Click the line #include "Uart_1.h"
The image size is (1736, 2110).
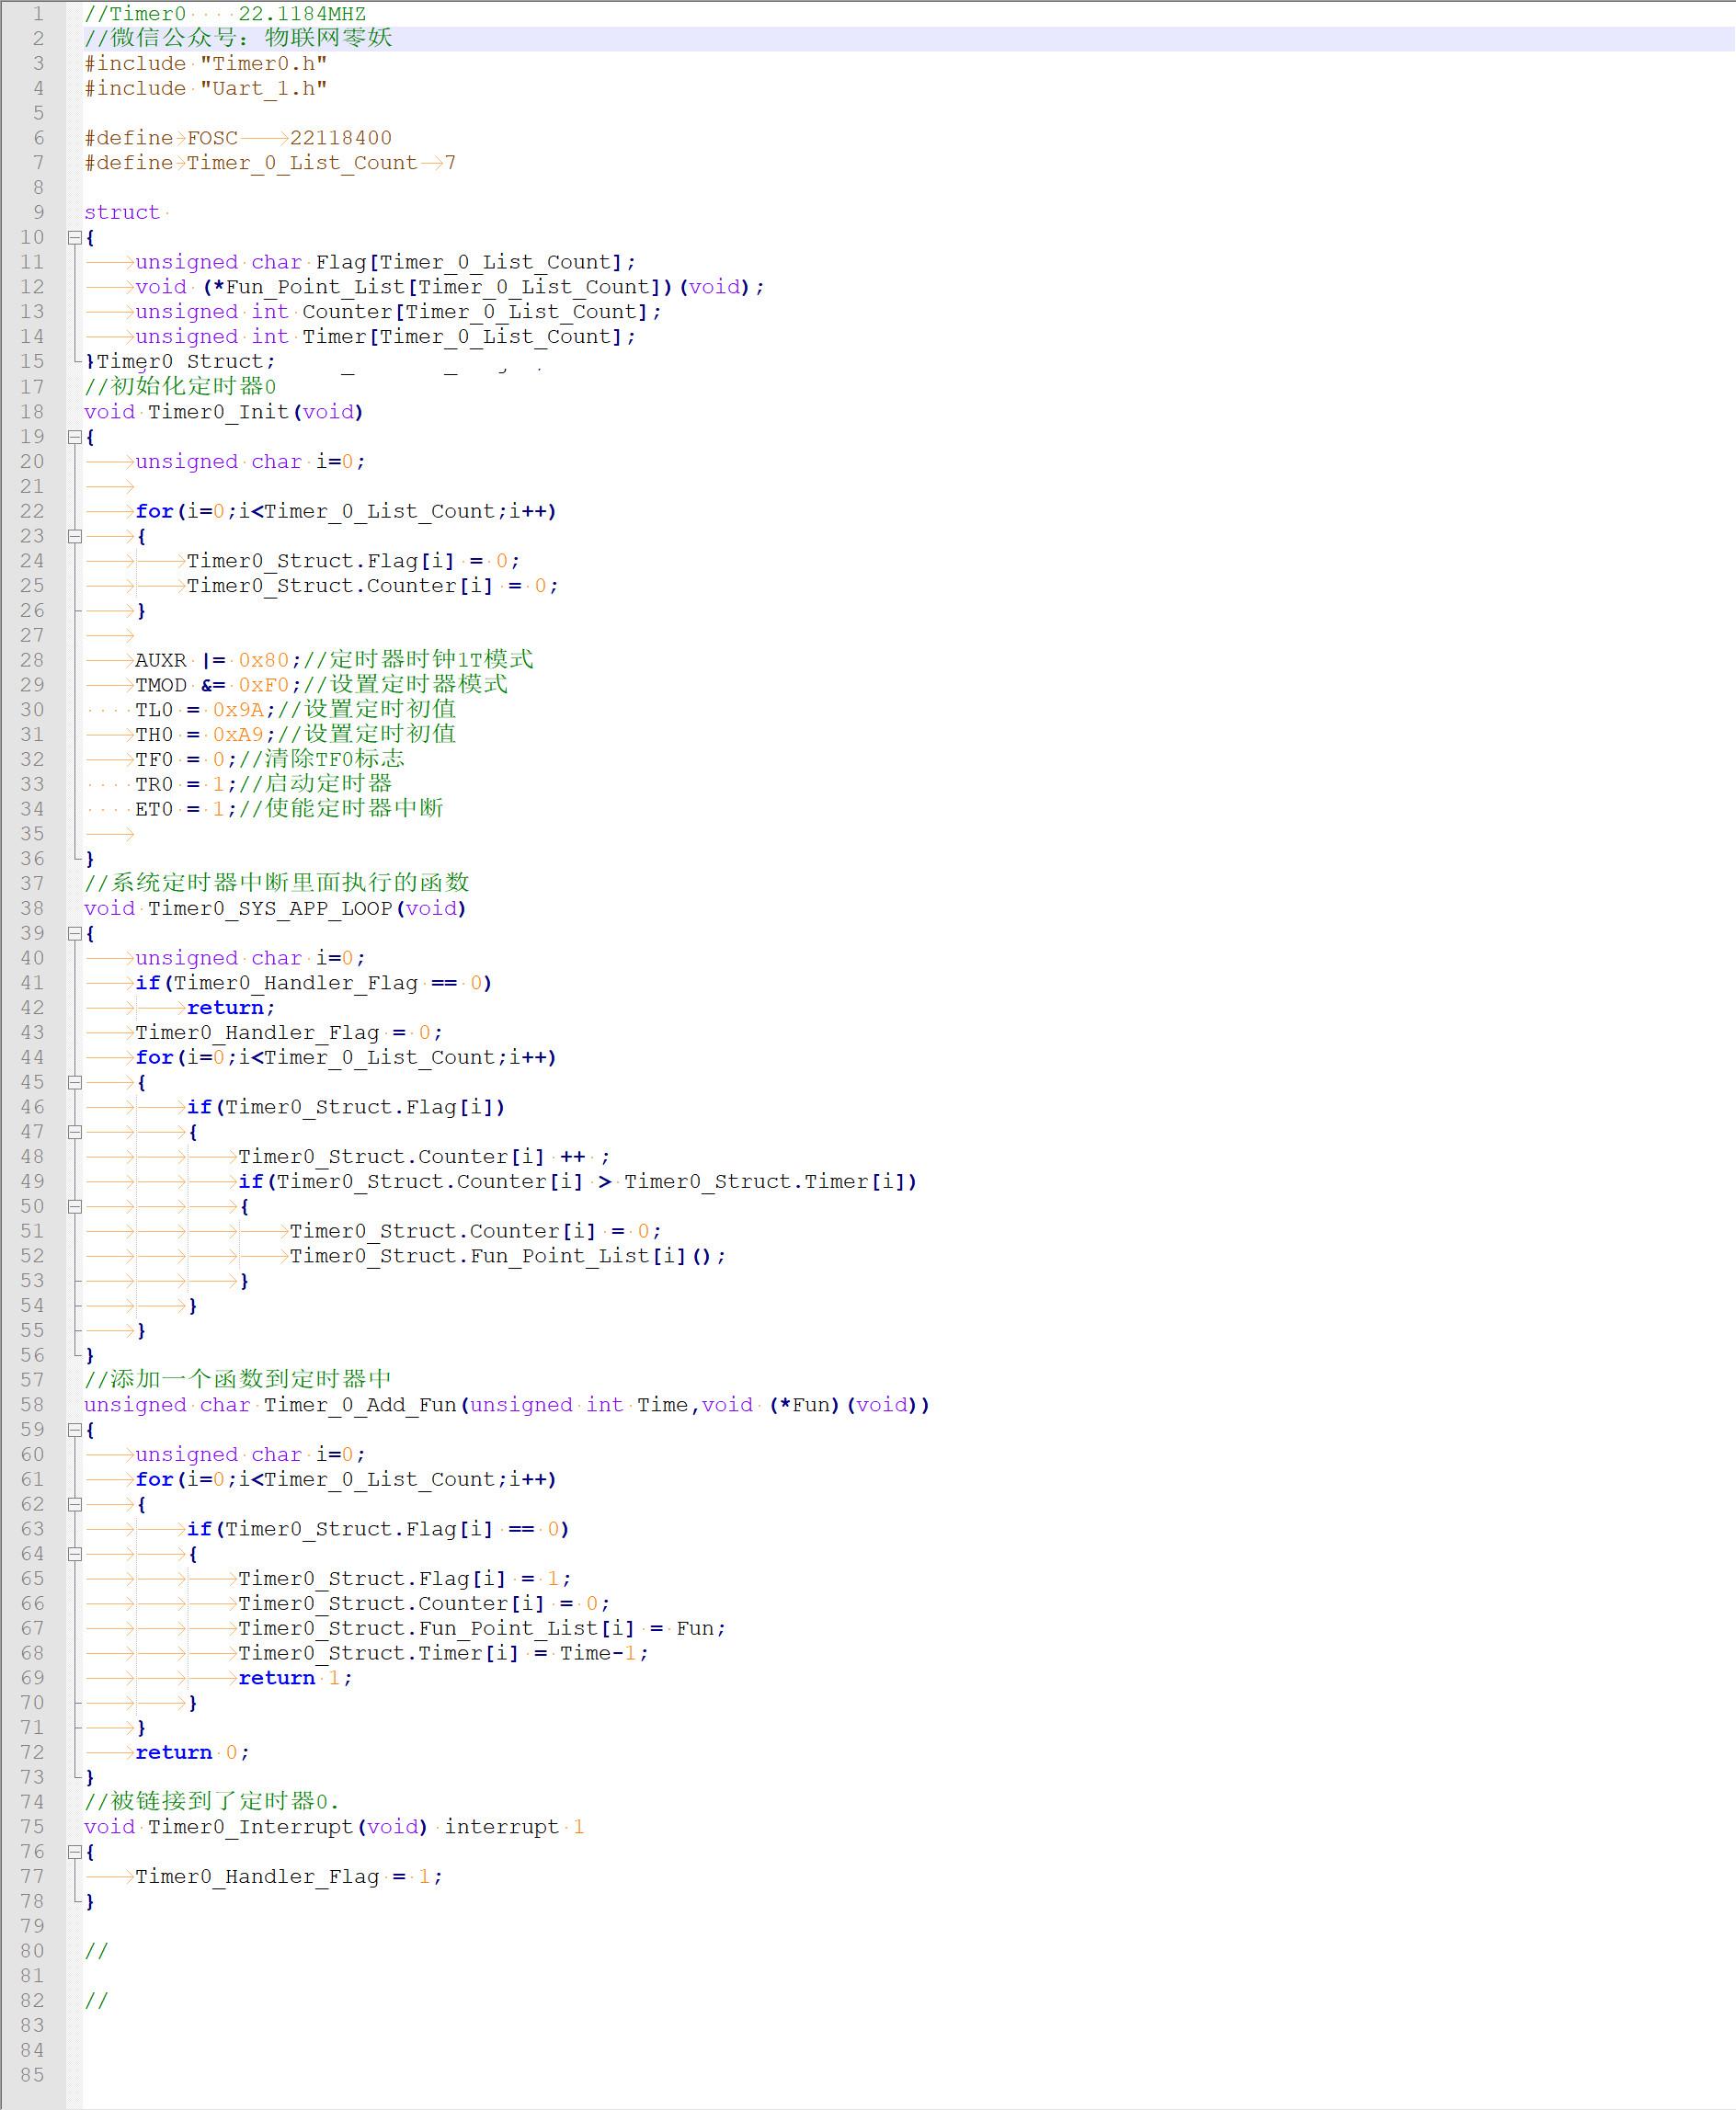(x=206, y=88)
